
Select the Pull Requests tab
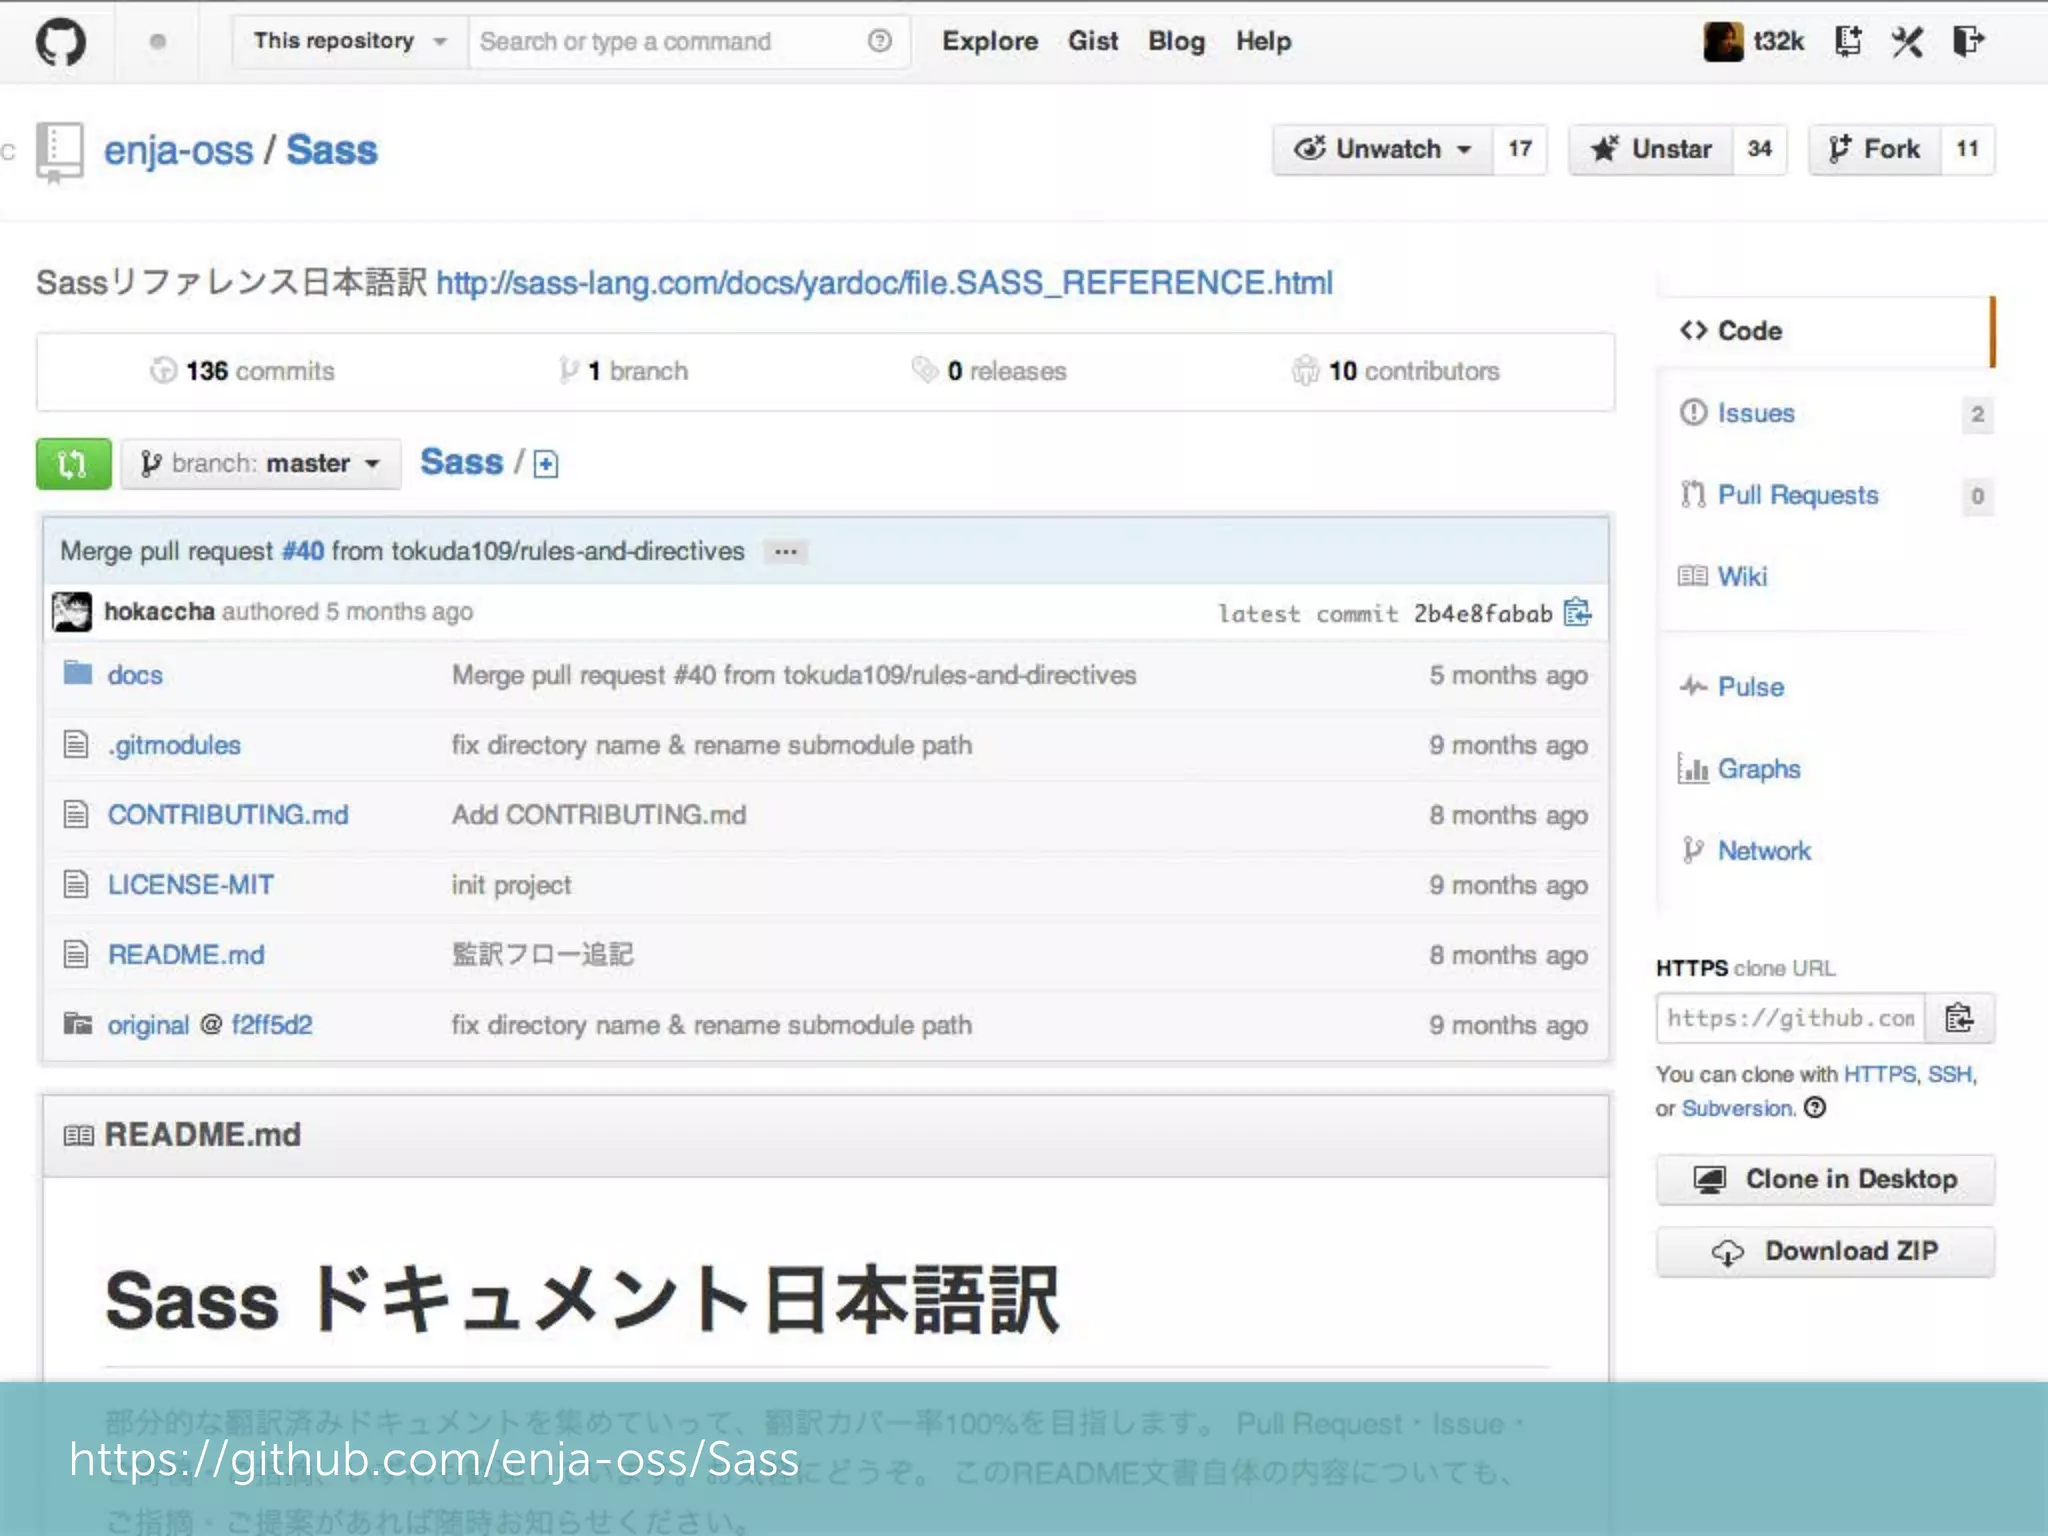1825,495
